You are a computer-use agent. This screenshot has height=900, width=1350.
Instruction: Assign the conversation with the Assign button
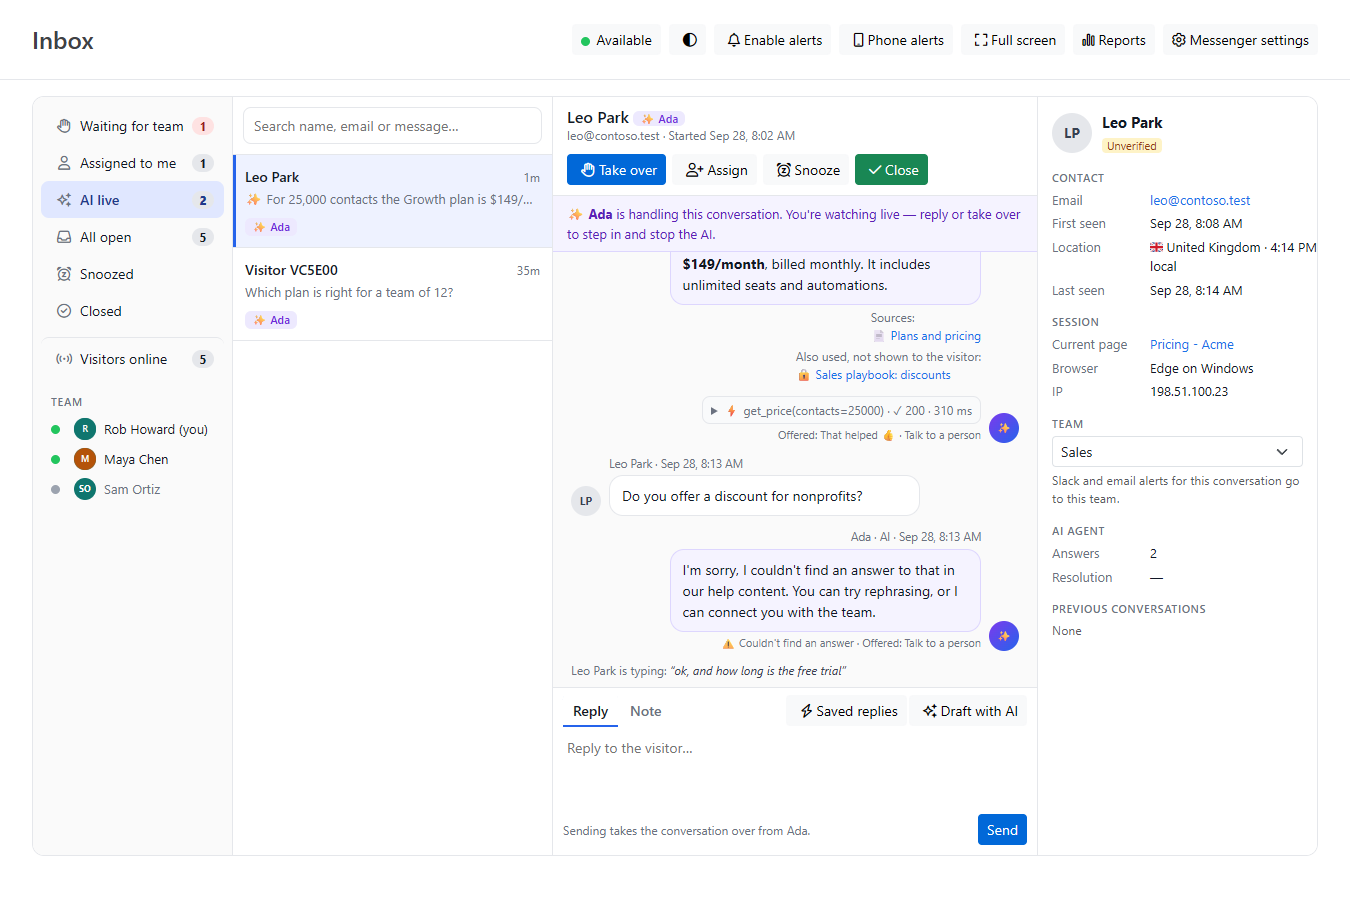coord(716,170)
